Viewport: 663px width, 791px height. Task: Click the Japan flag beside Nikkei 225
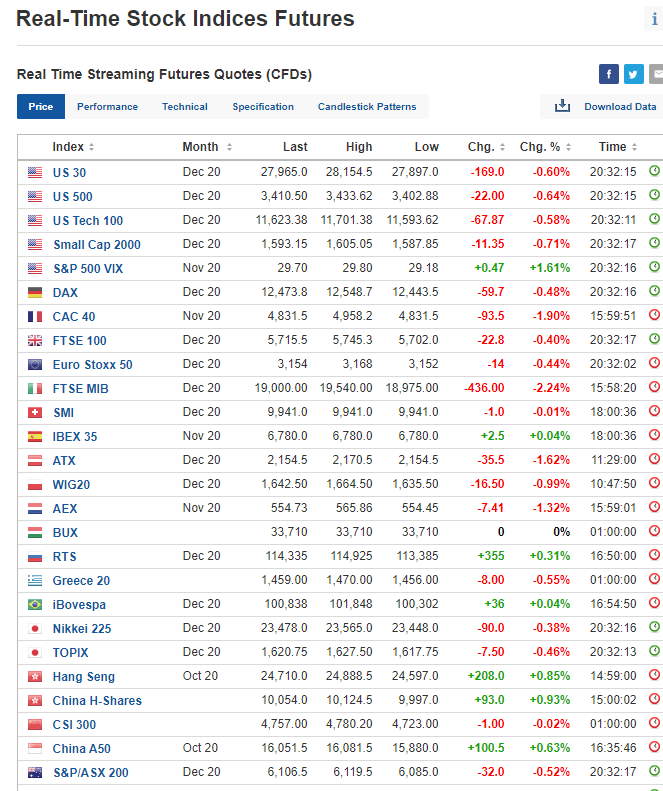36,628
